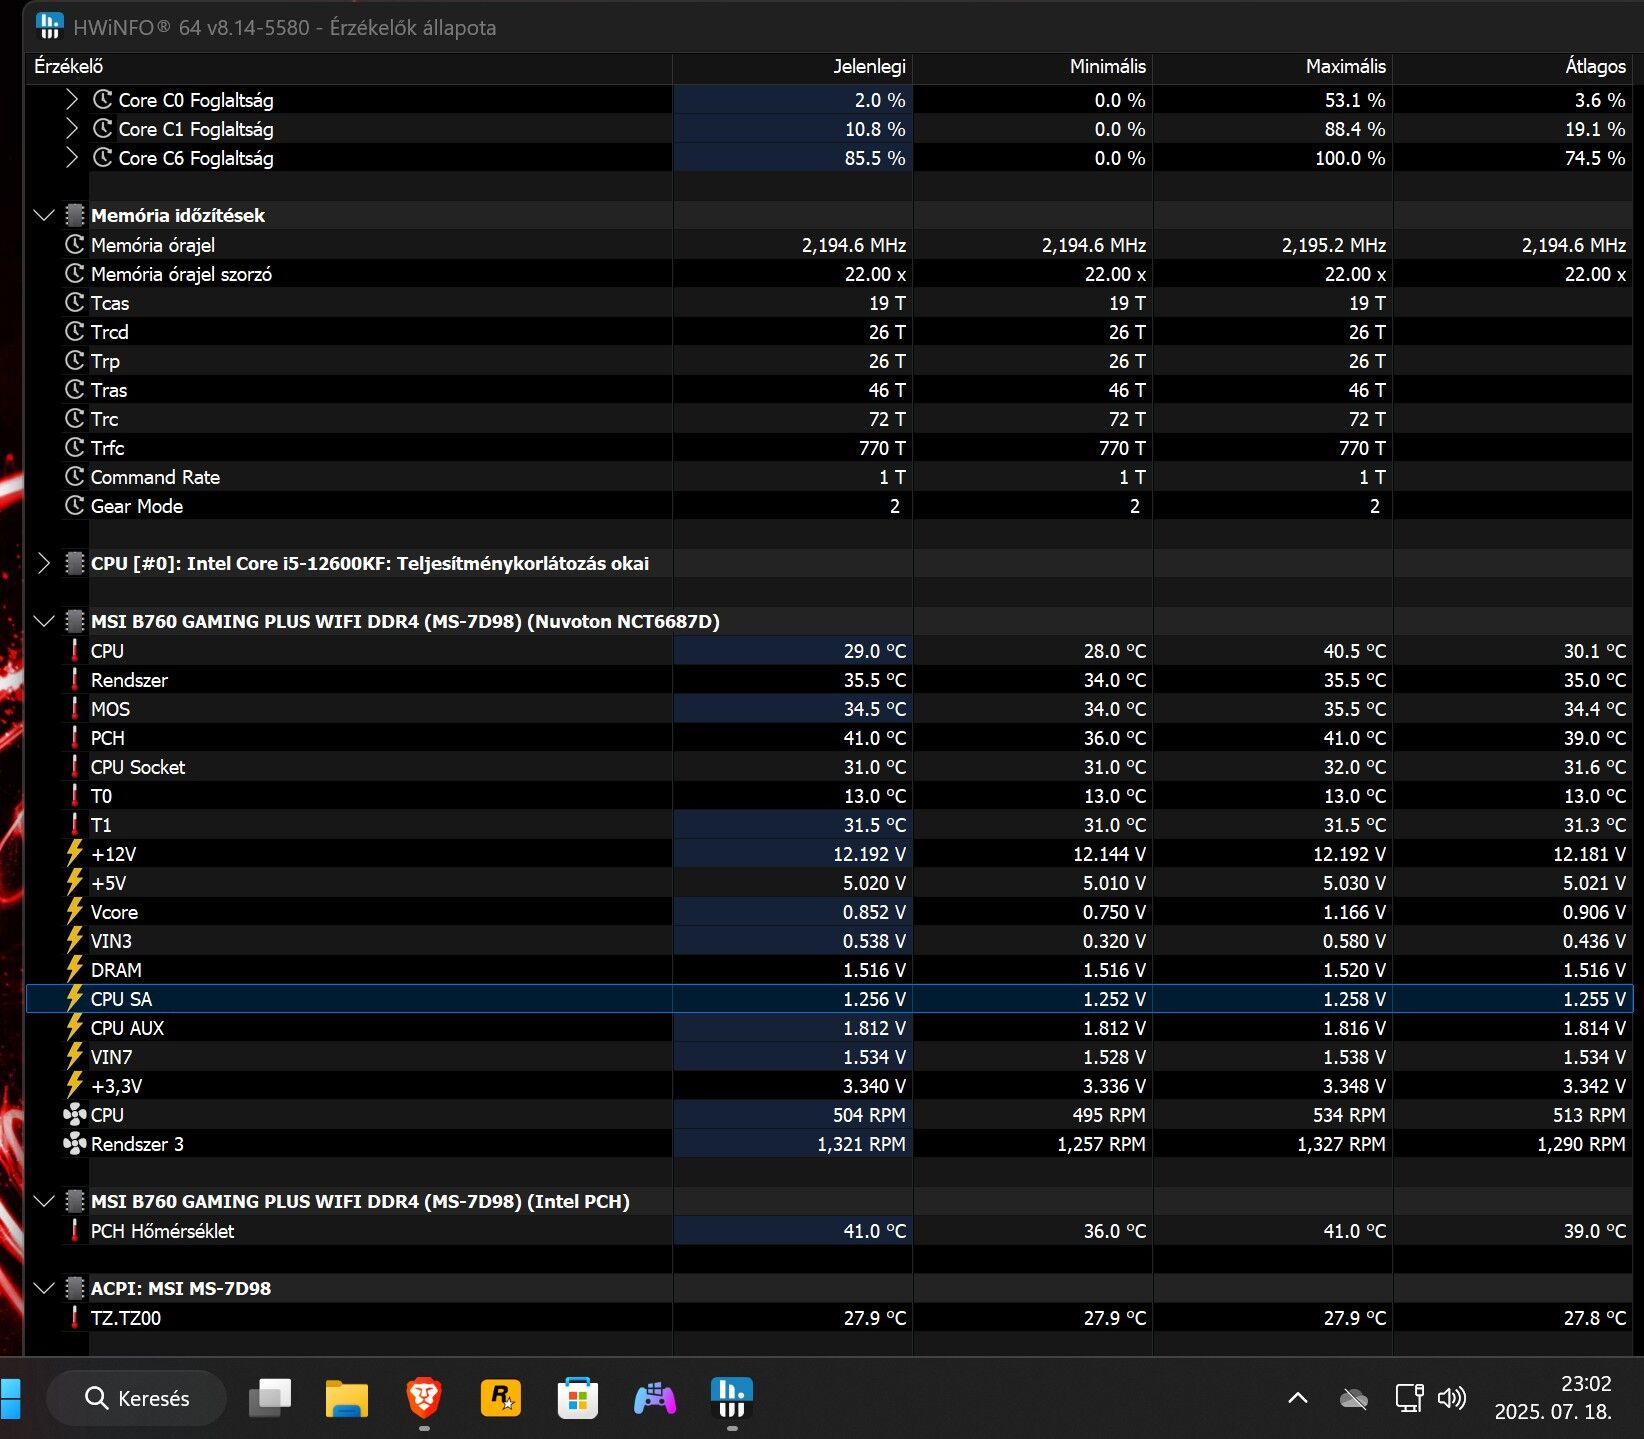Viewport: 1644px width, 1439px height.
Task: Open Microsoft Store from the taskbar
Action: point(578,1398)
